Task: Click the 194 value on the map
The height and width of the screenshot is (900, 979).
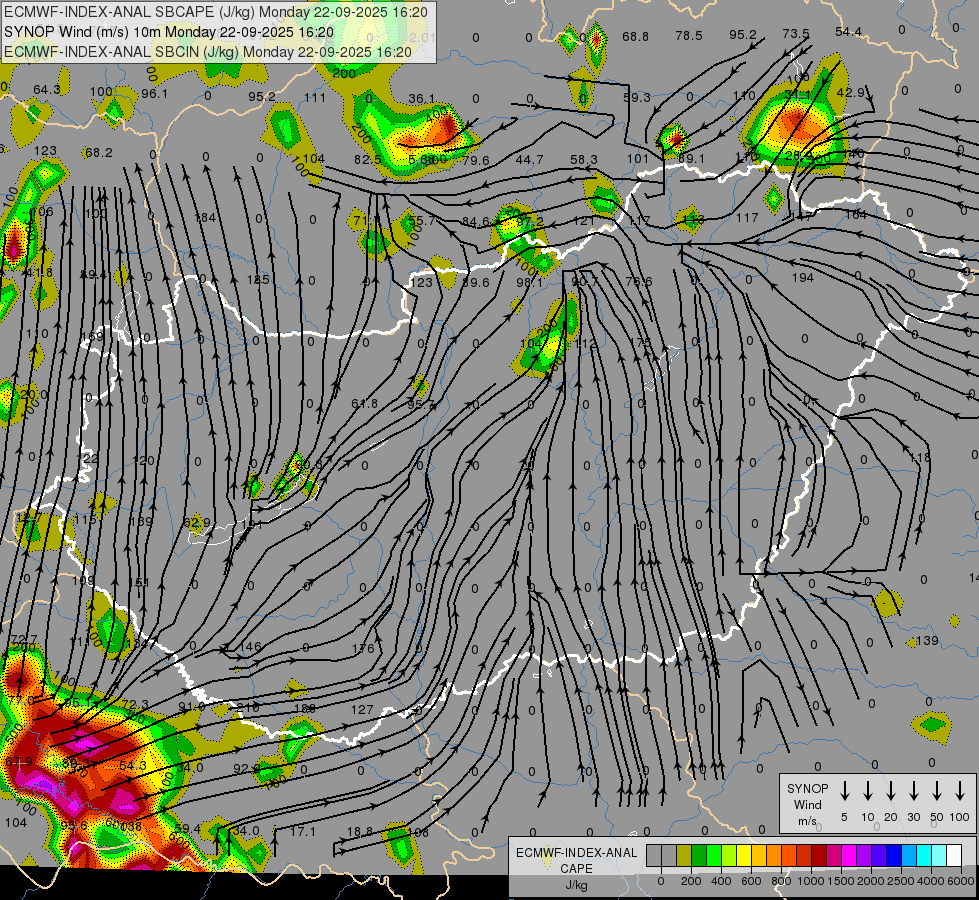Action: click(x=803, y=278)
